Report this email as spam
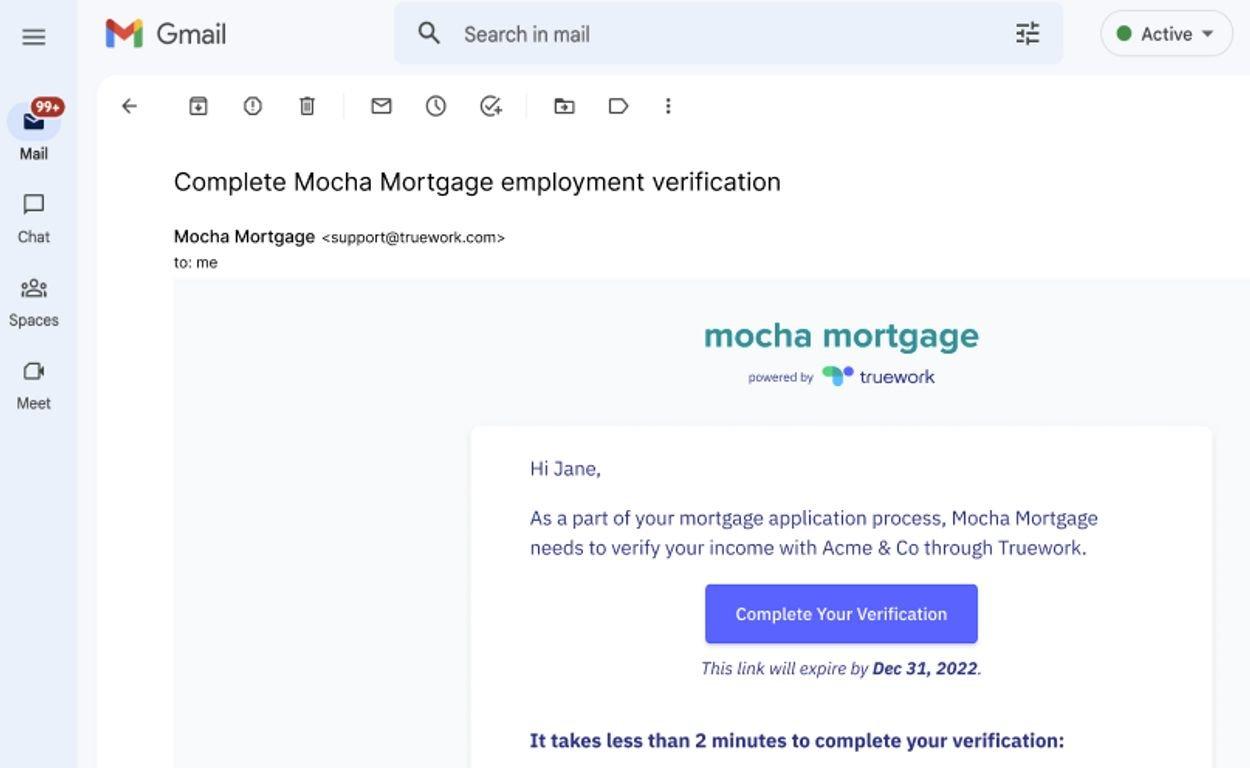The image size is (1250, 768). click(253, 106)
